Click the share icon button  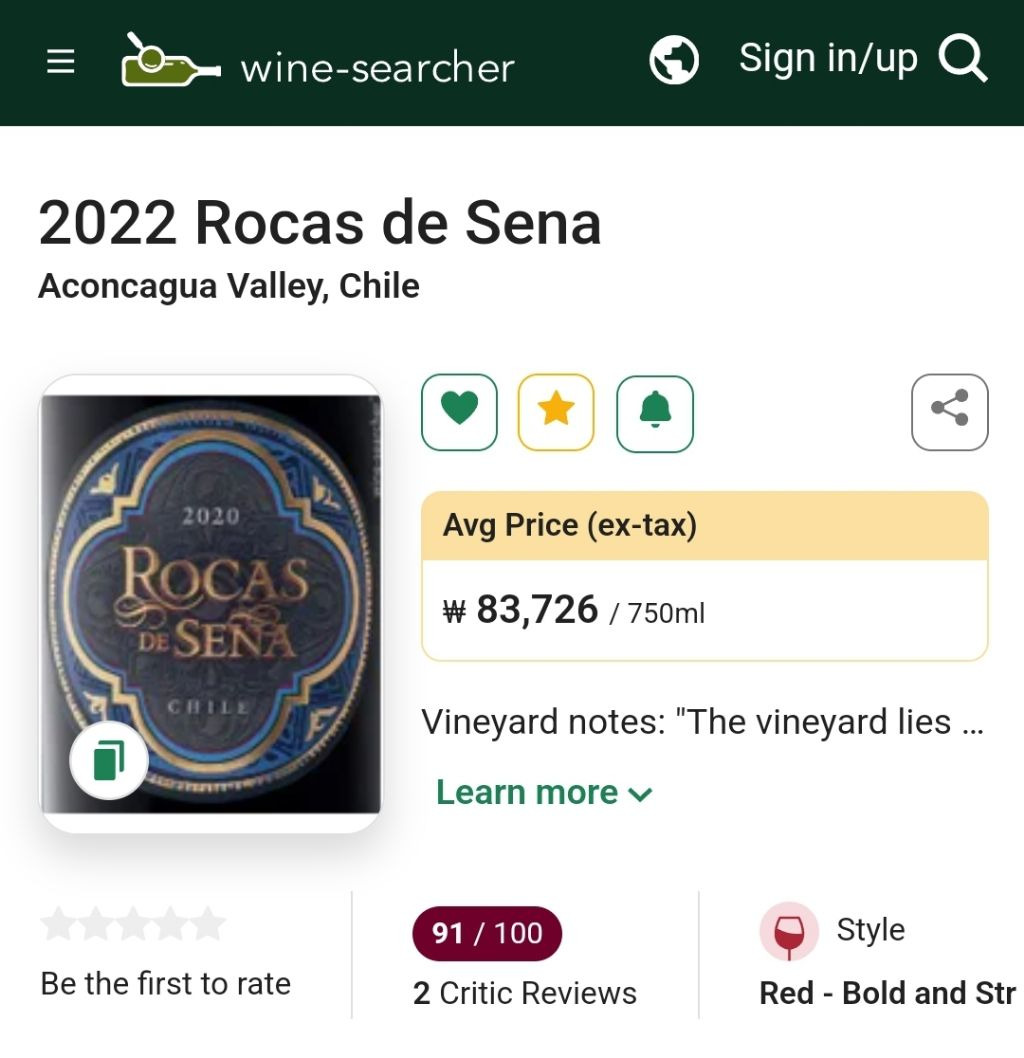pos(949,412)
